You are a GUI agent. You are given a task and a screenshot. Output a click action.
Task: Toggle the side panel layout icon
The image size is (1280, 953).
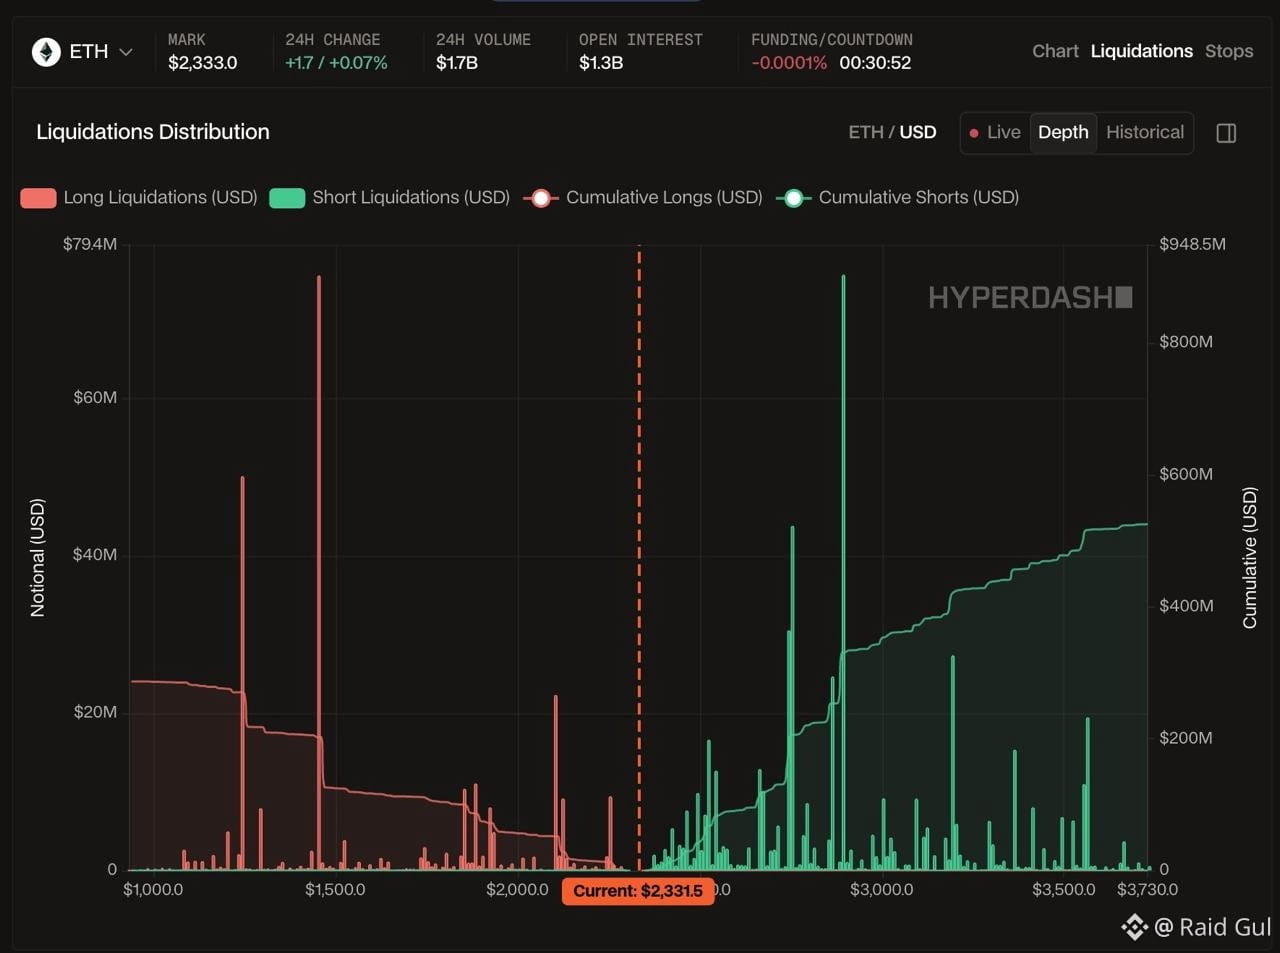coord(1226,133)
